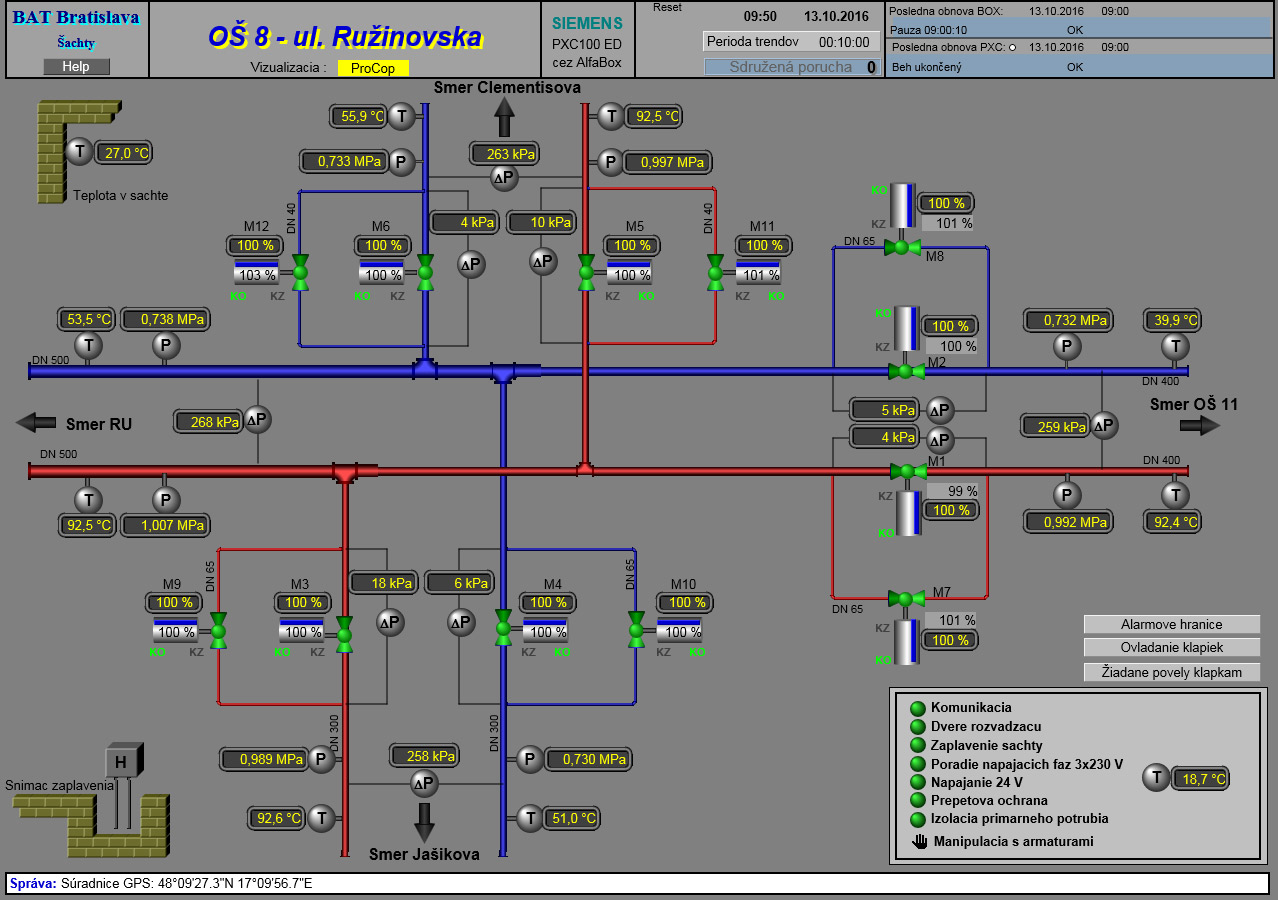Click the flood sensor H icon
The image size is (1278, 900).
coord(122,762)
